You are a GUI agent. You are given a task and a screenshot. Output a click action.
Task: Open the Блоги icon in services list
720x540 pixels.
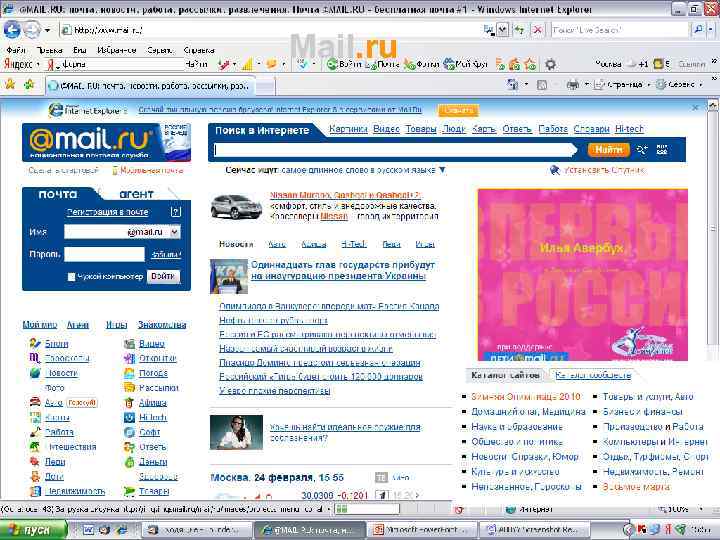click(35, 343)
